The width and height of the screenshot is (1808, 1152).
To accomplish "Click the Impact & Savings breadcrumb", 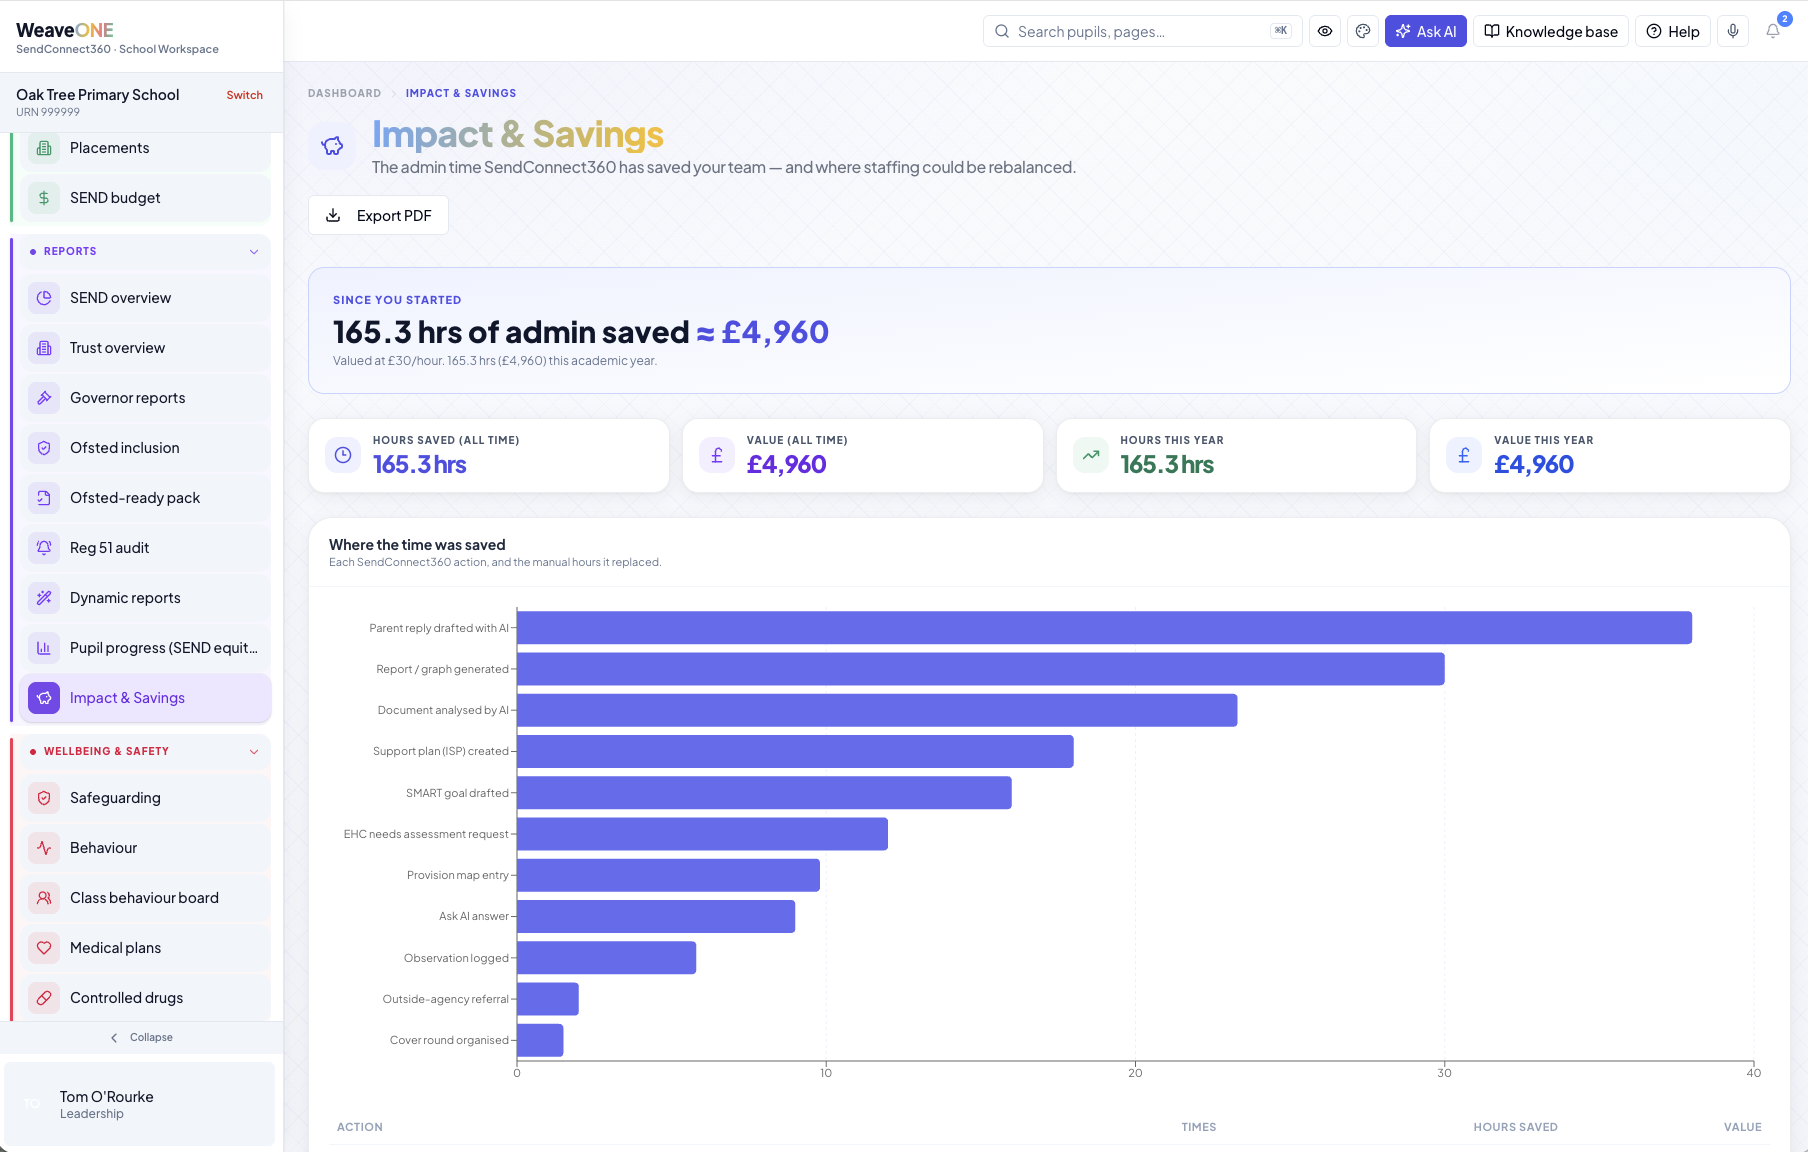I will click(461, 93).
